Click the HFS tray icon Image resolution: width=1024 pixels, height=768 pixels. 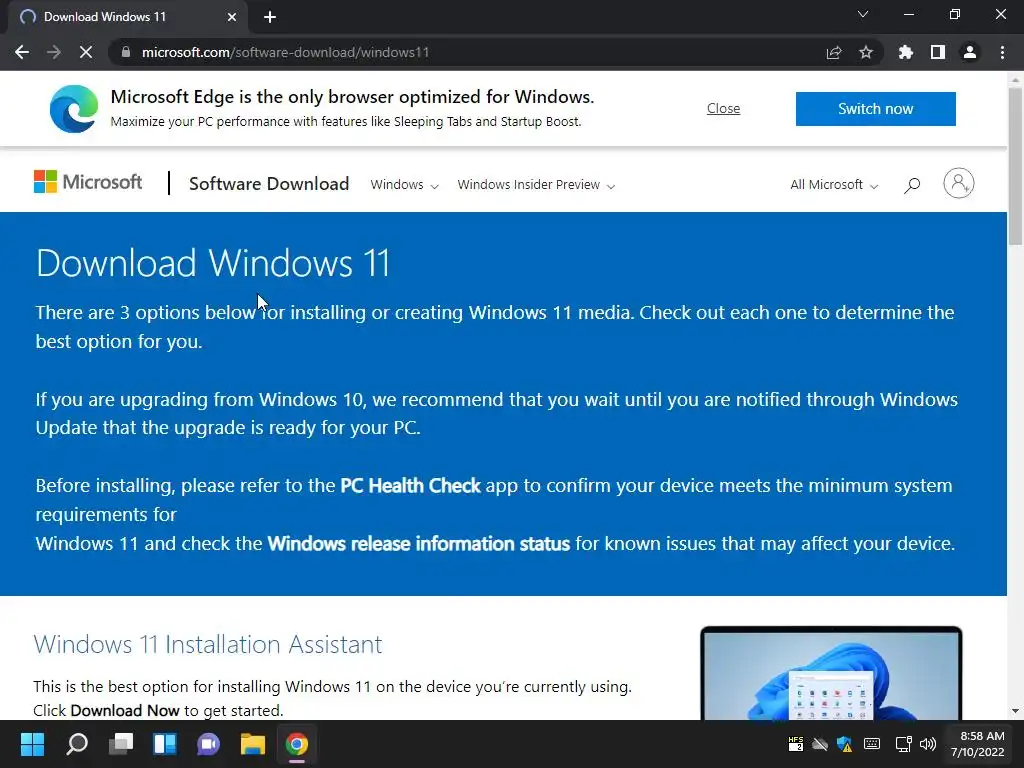pos(795,744)
